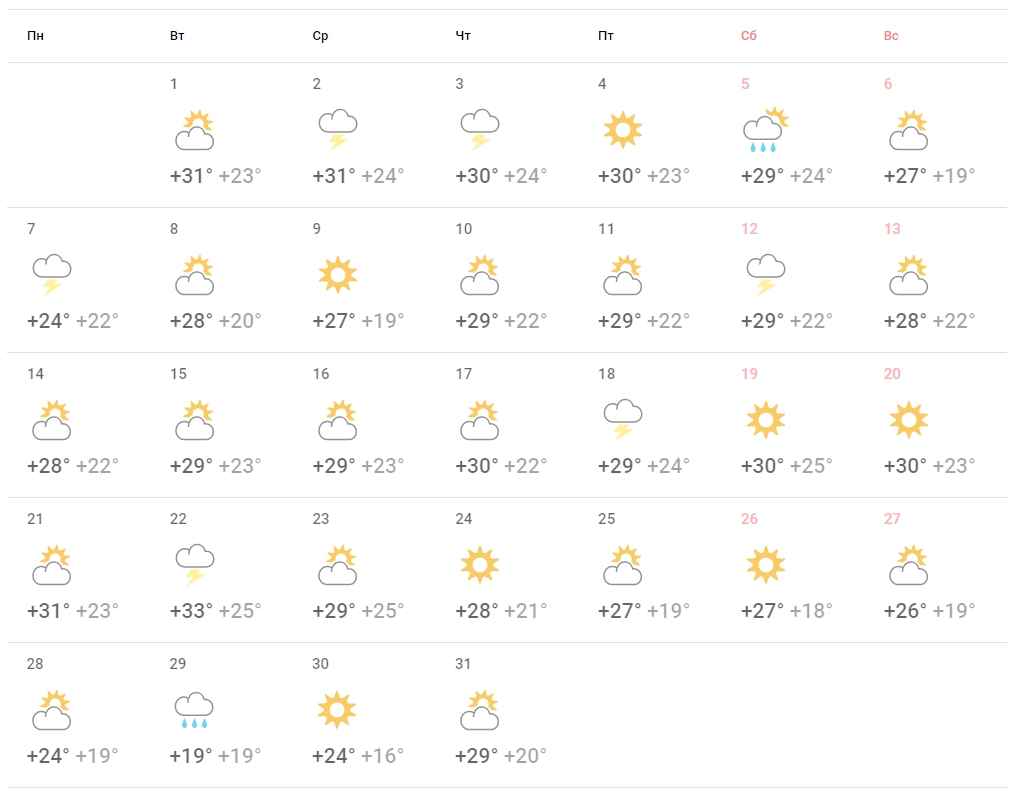This screenshot has width=1013, height=801.
Task: Click the clear sun icon on day 9
Action: [x=338, y=275]
